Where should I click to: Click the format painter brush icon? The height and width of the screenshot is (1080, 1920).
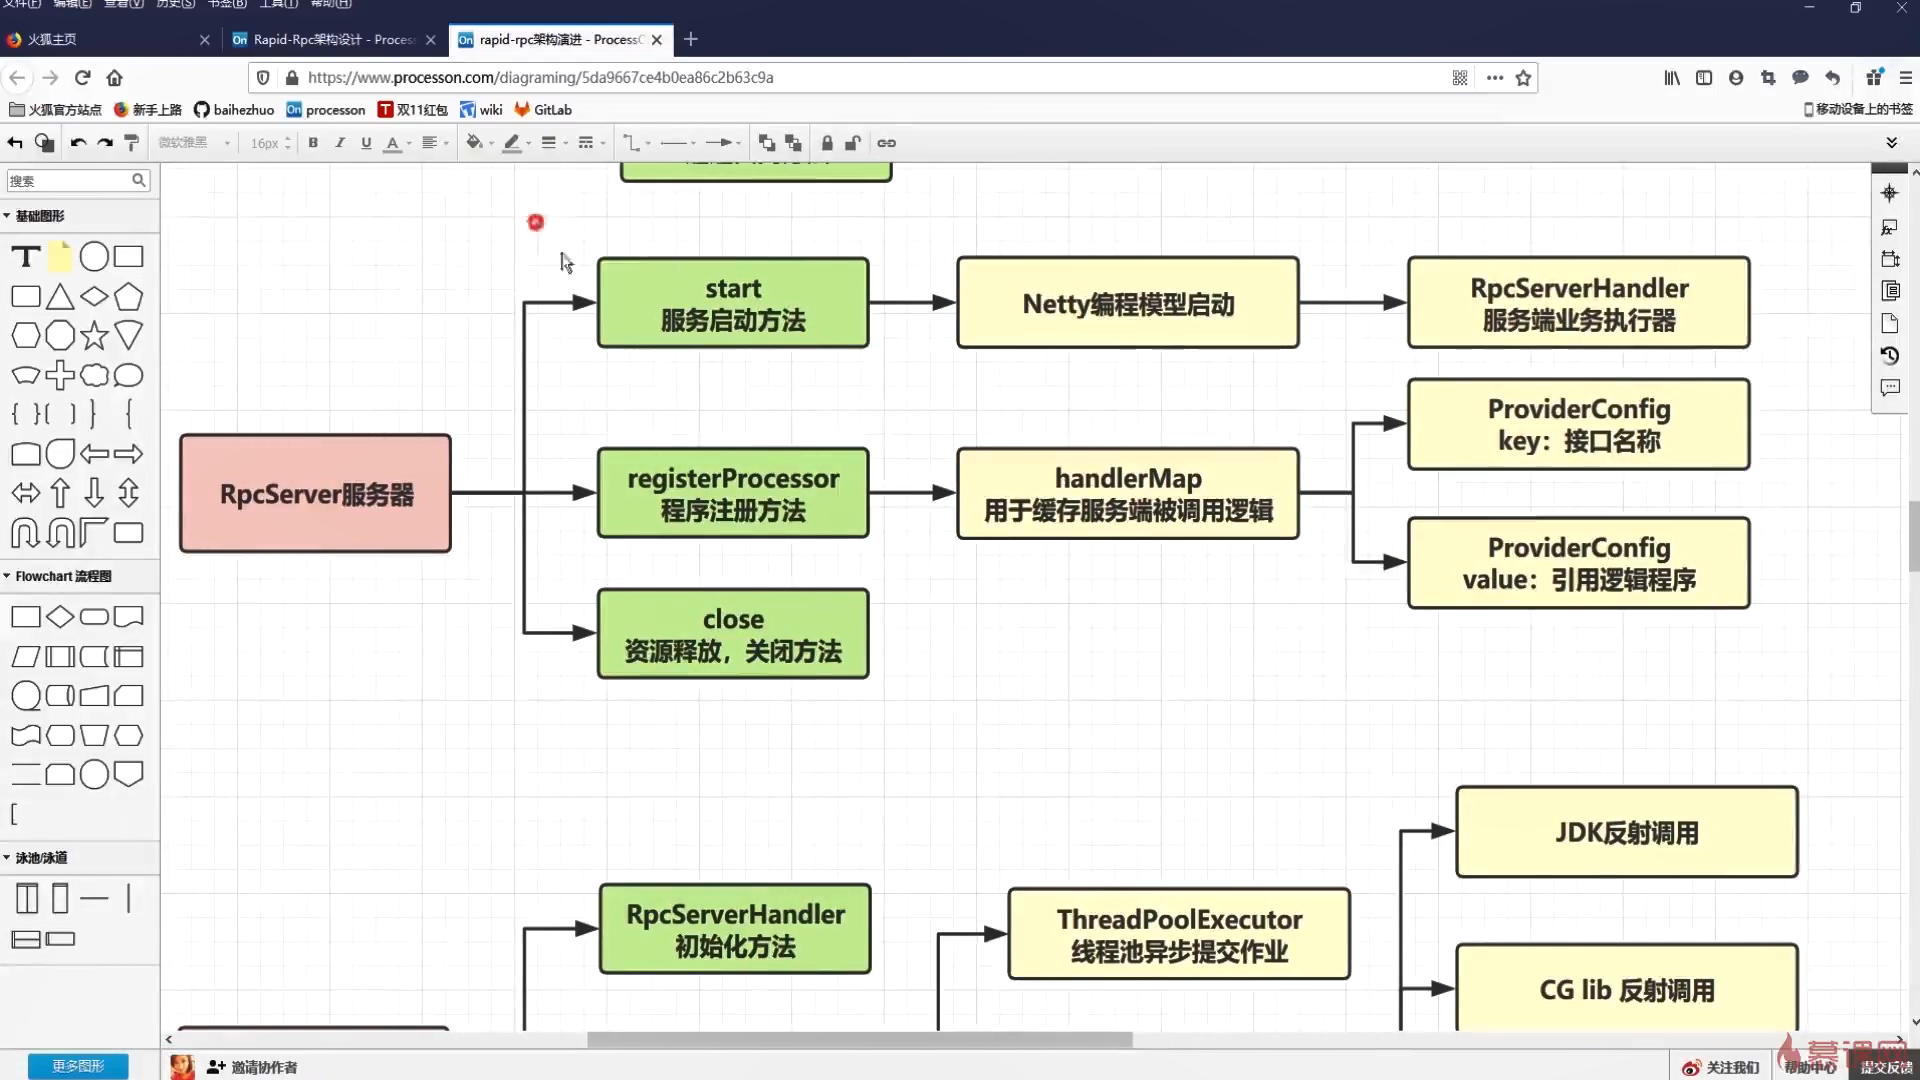pos(131,143)
